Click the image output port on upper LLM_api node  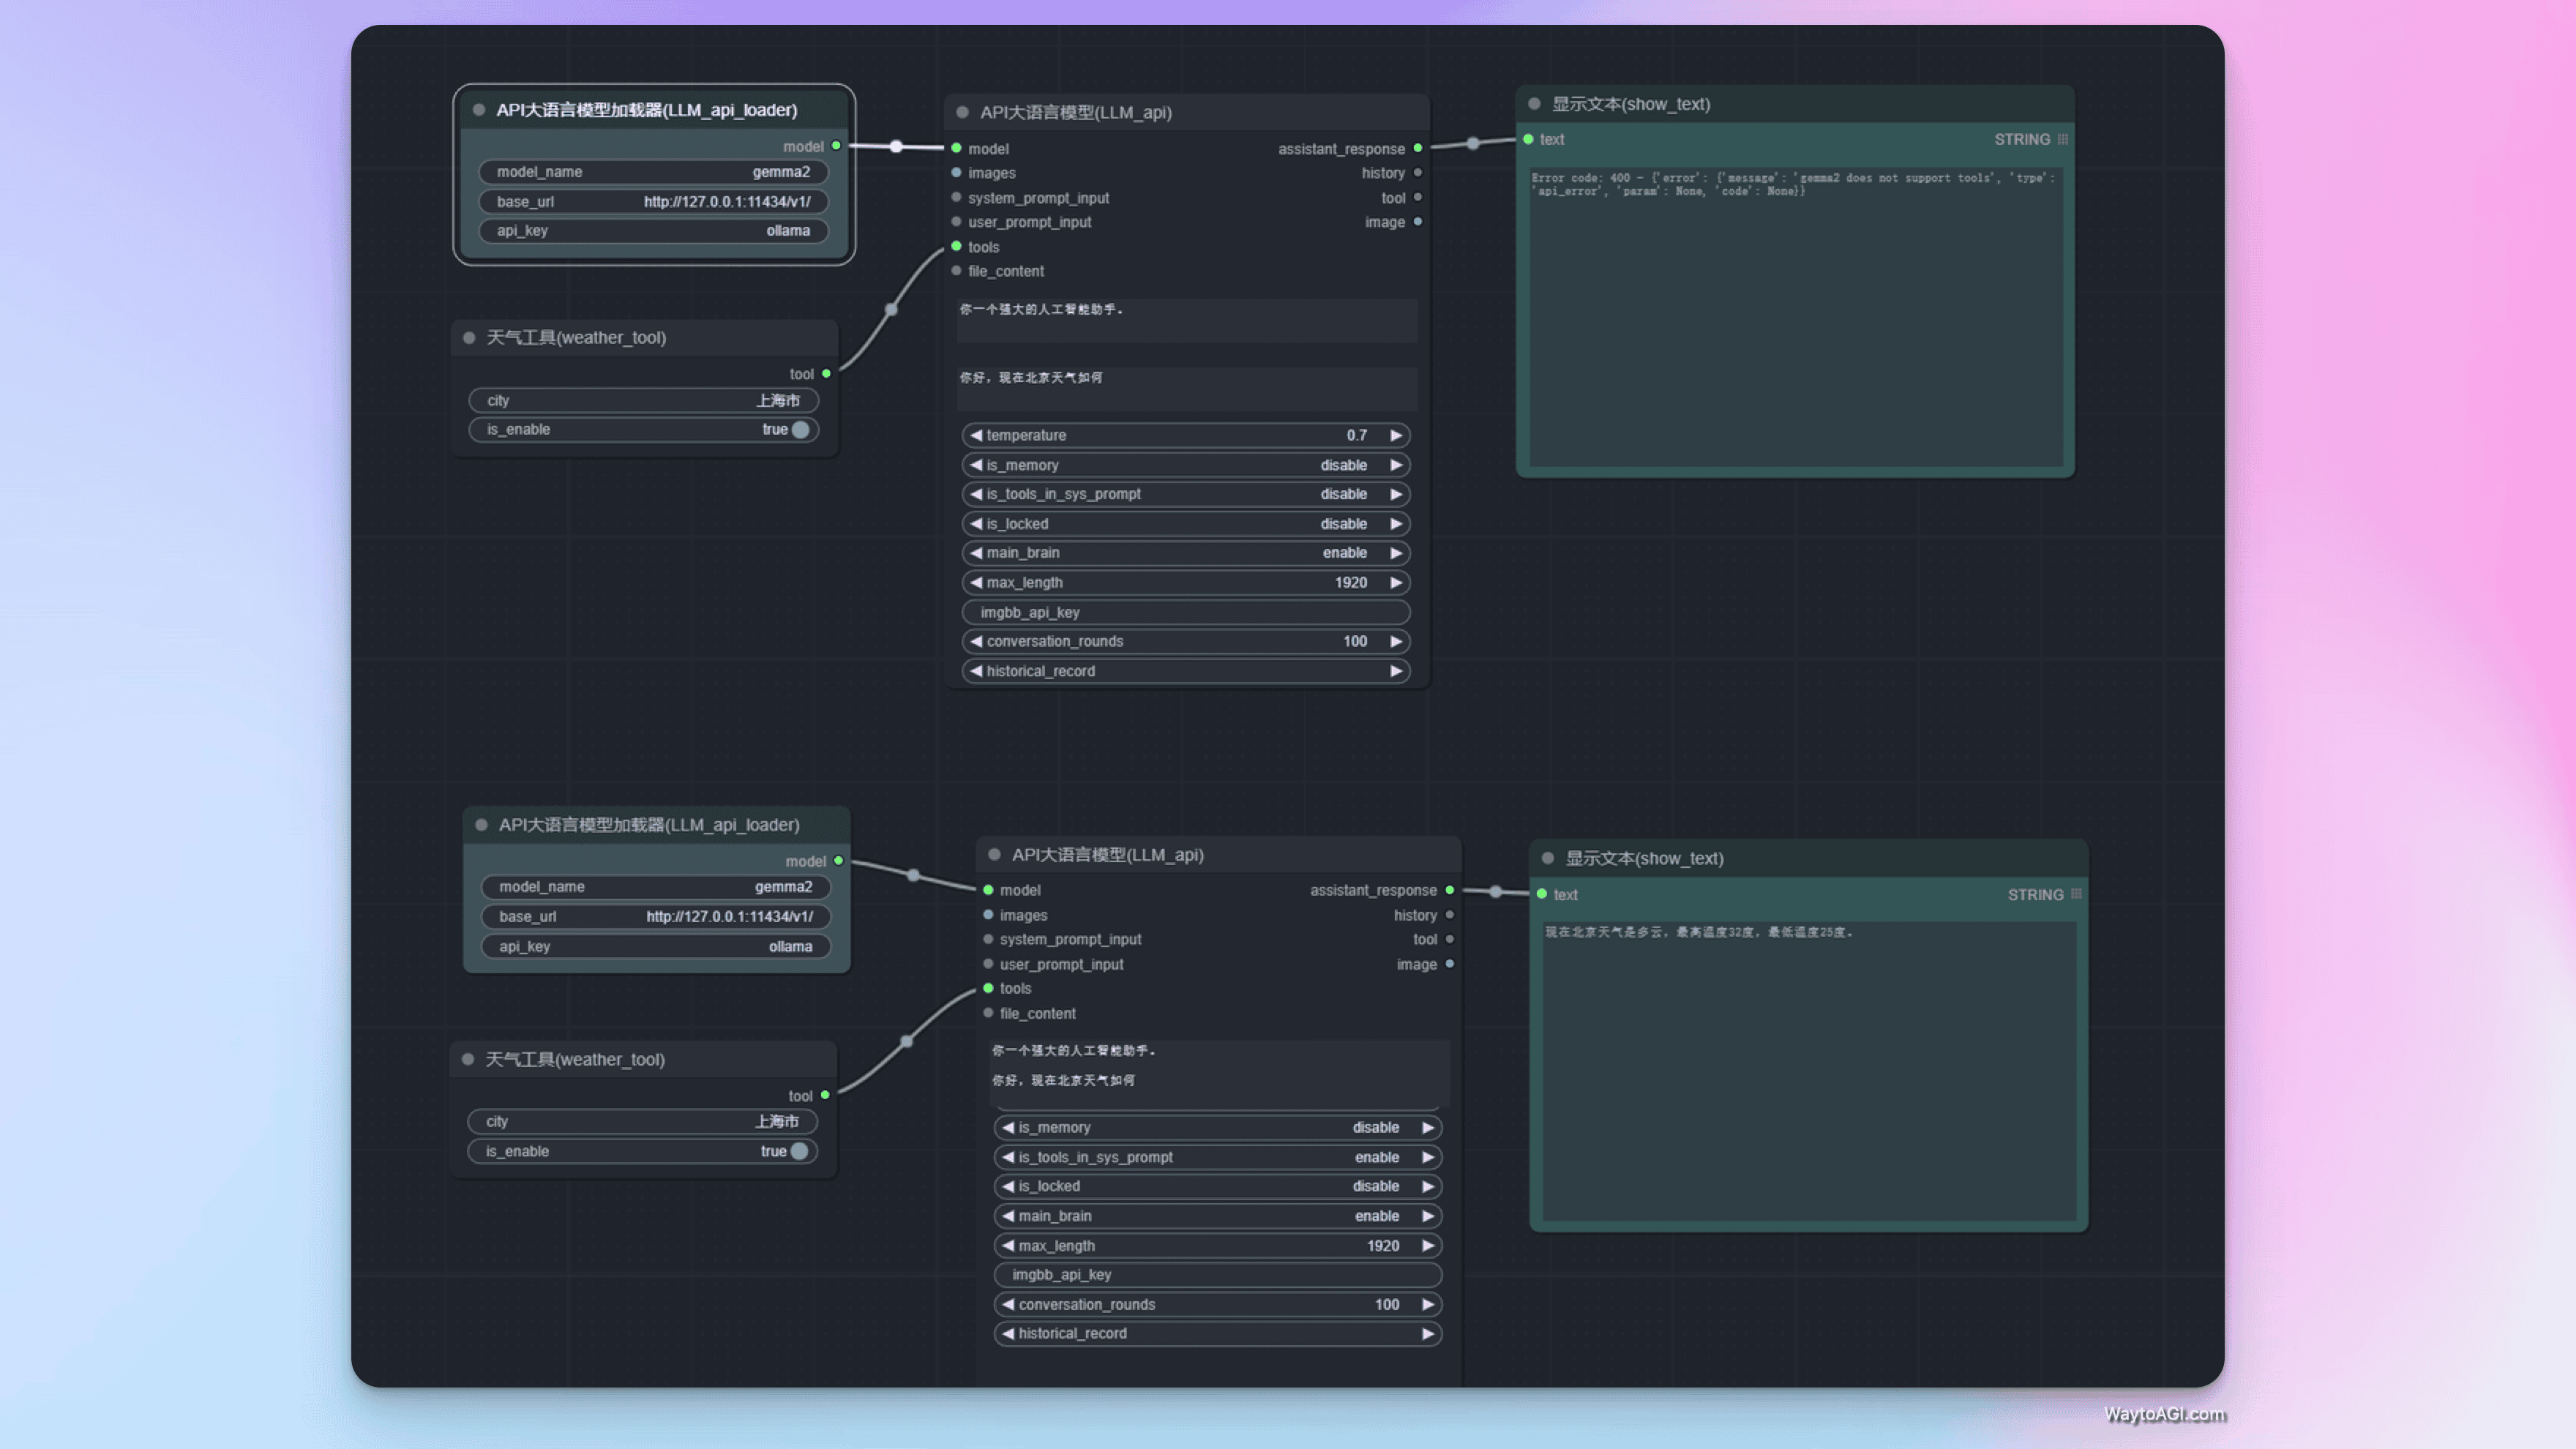coord(1418,222)
